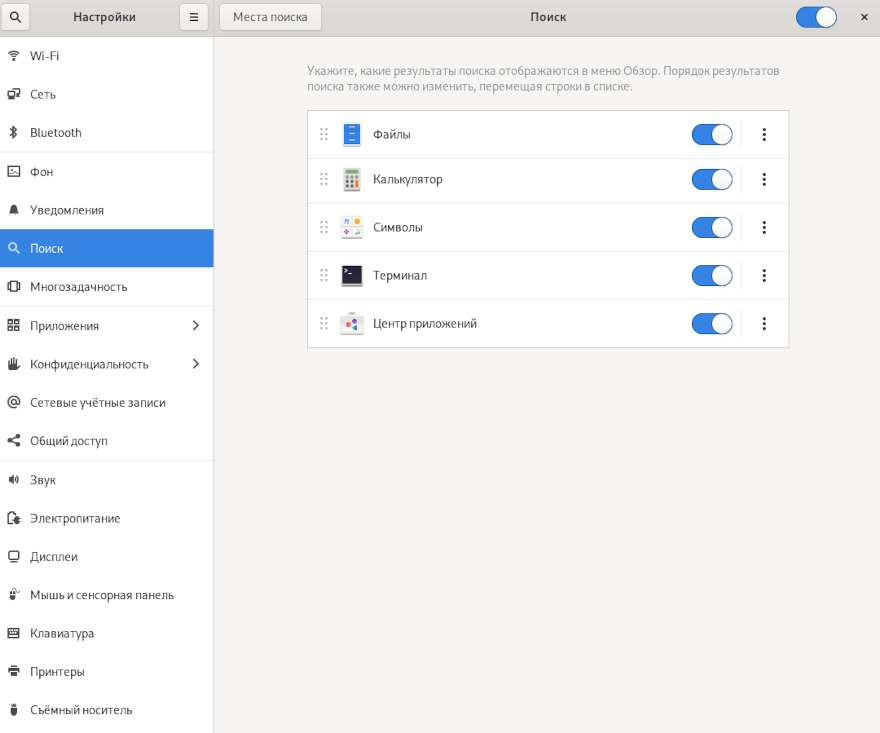Go to the Уведомления settings panel
The image size is (880, 733).
[67, 210]
